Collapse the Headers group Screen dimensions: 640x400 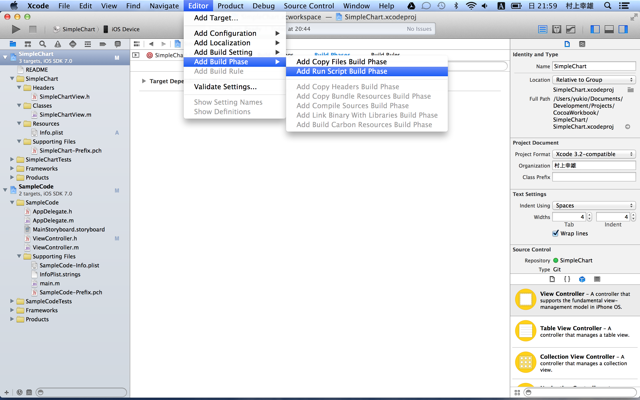[x=19, y=87]
